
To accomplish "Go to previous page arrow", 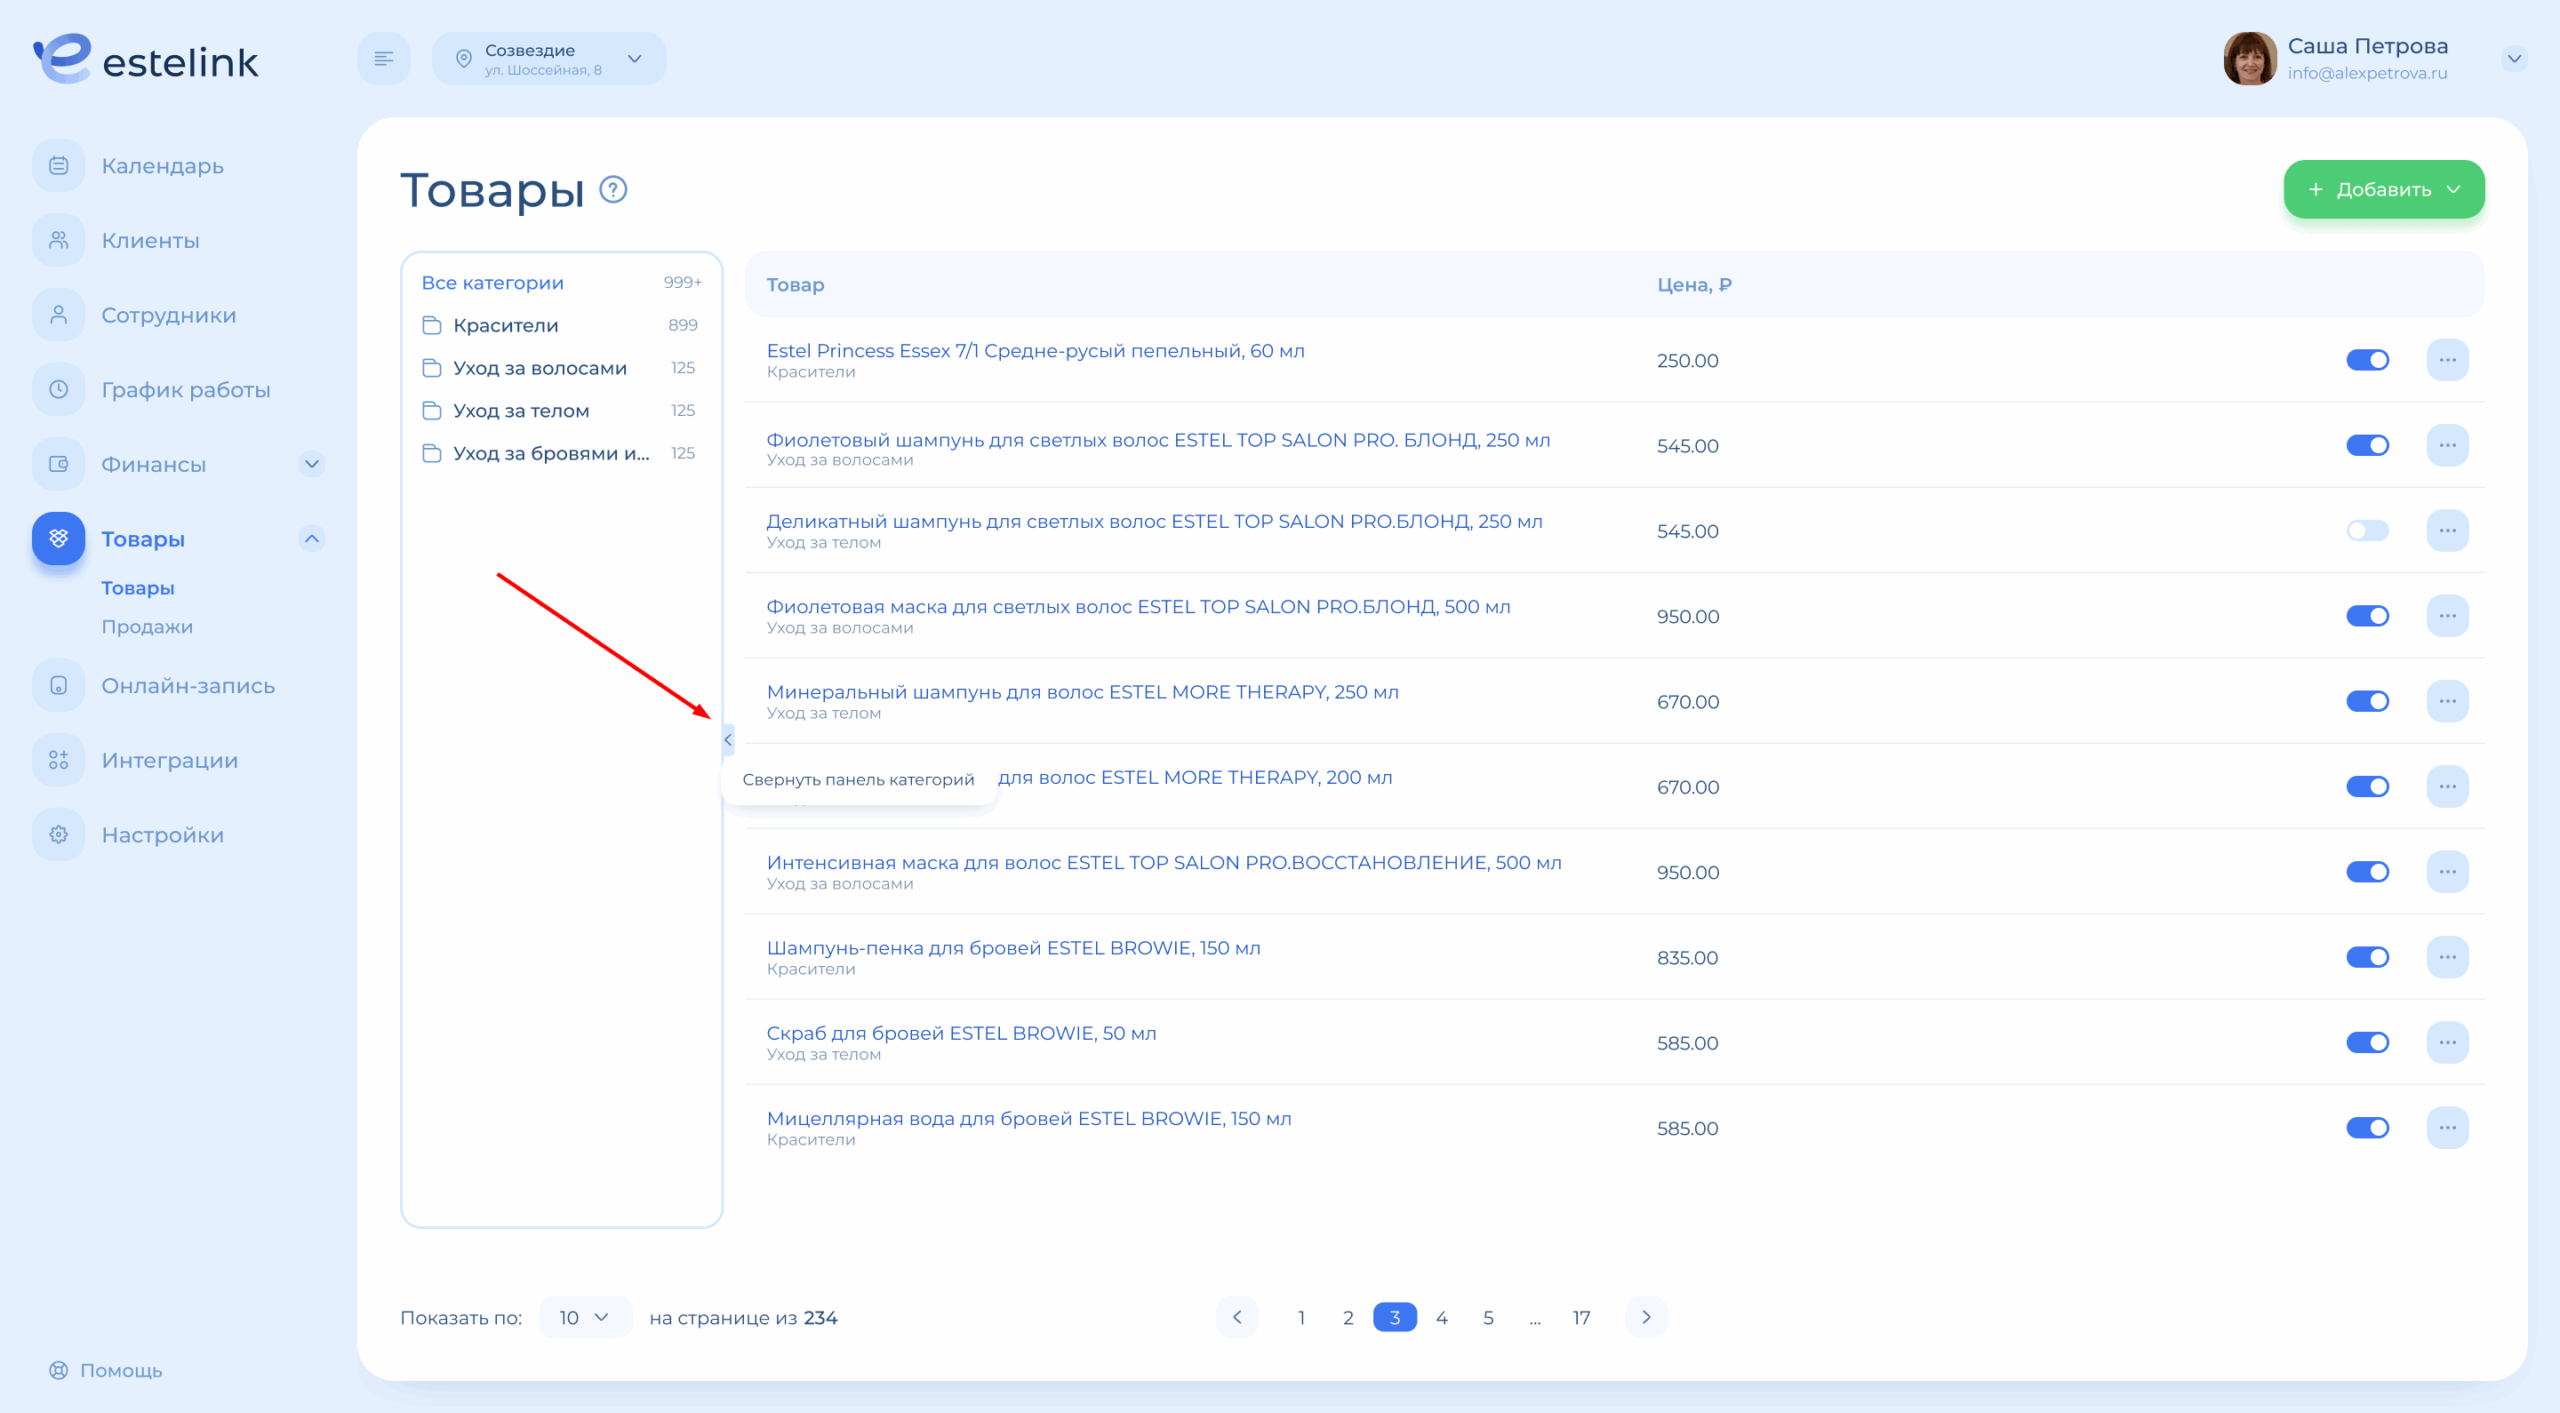I will click(x=1237, y=1317).
